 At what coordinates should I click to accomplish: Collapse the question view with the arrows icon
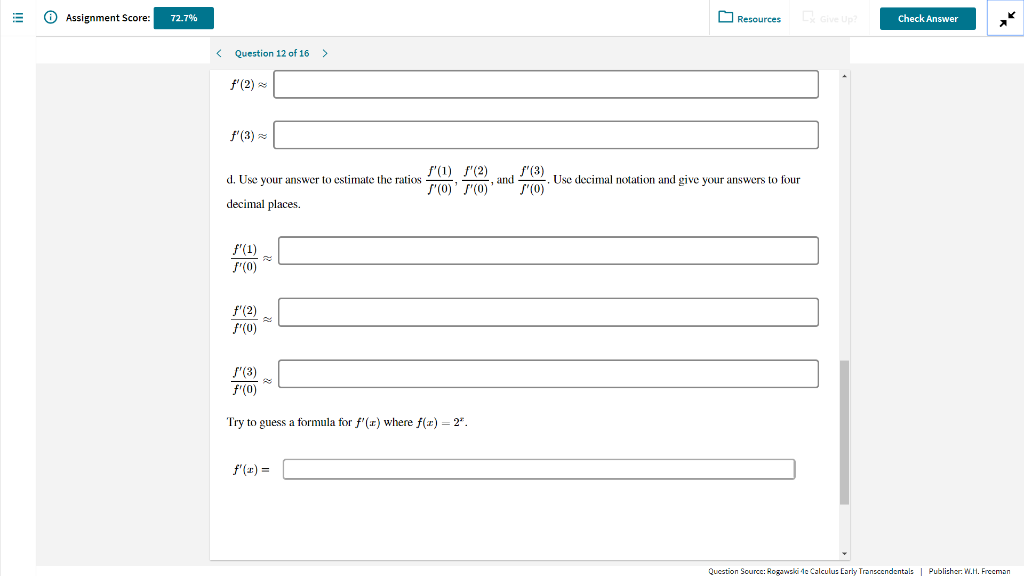tap(1005, 17)
